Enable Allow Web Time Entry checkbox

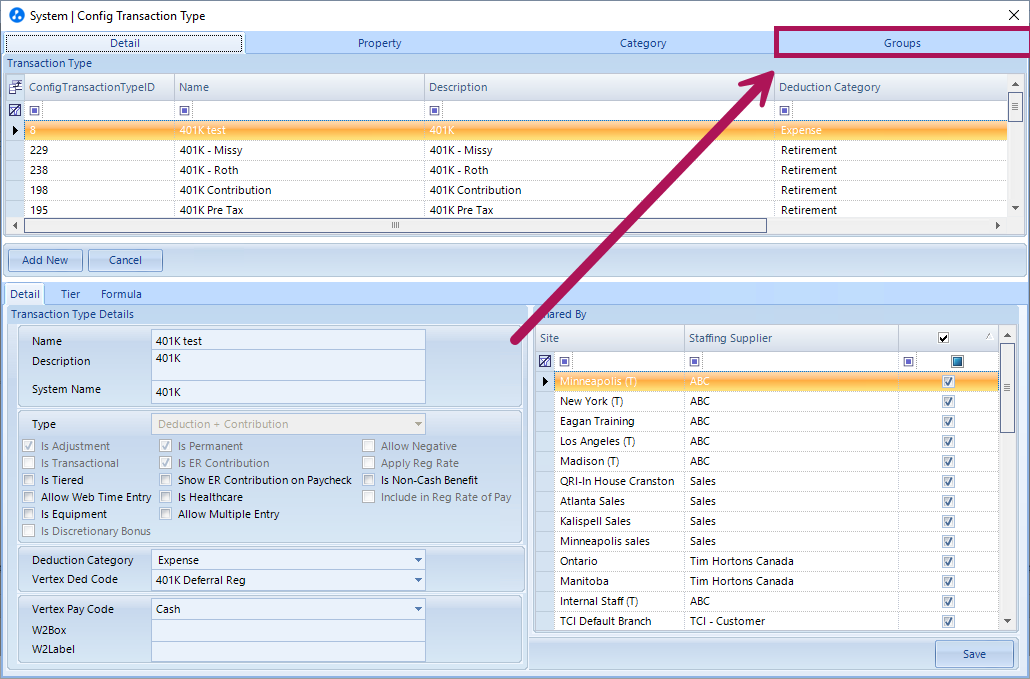tap(29, 497)
